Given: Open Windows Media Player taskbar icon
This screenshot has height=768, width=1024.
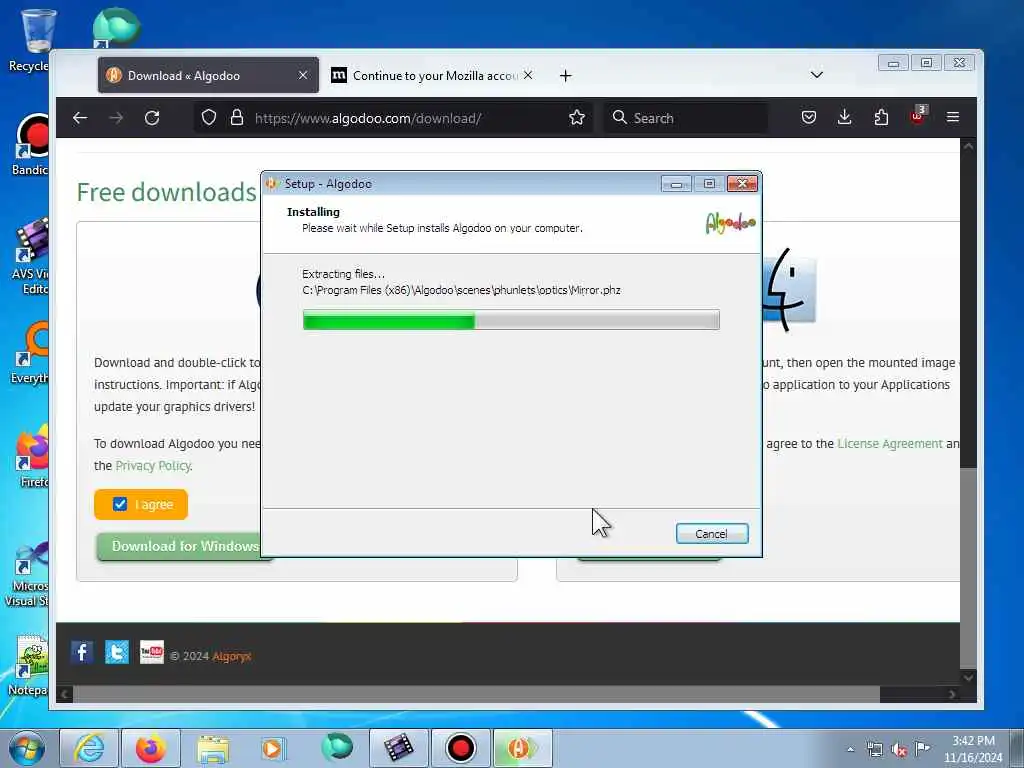Looking at the screenshot, I should pyautogui.click(x=274, y=748).
